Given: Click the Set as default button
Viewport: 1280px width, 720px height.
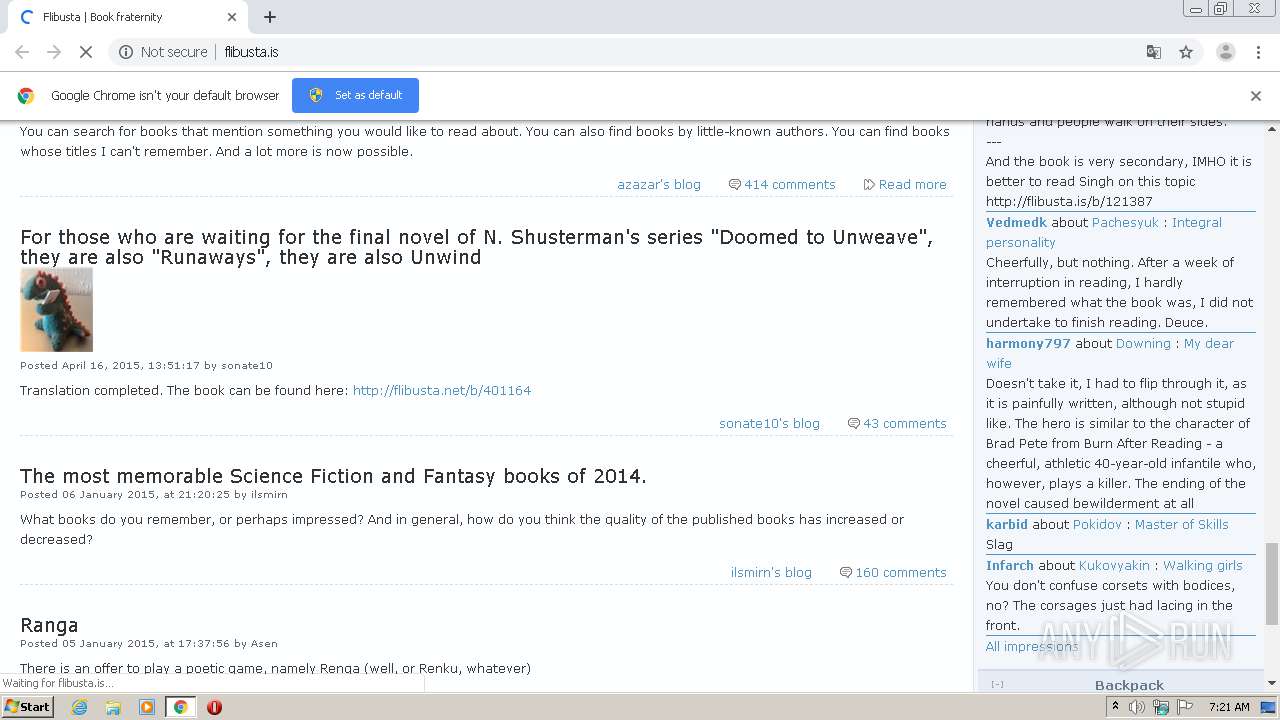Looking at the screenshot, I should pyautogui.click(x=355, y=95).
